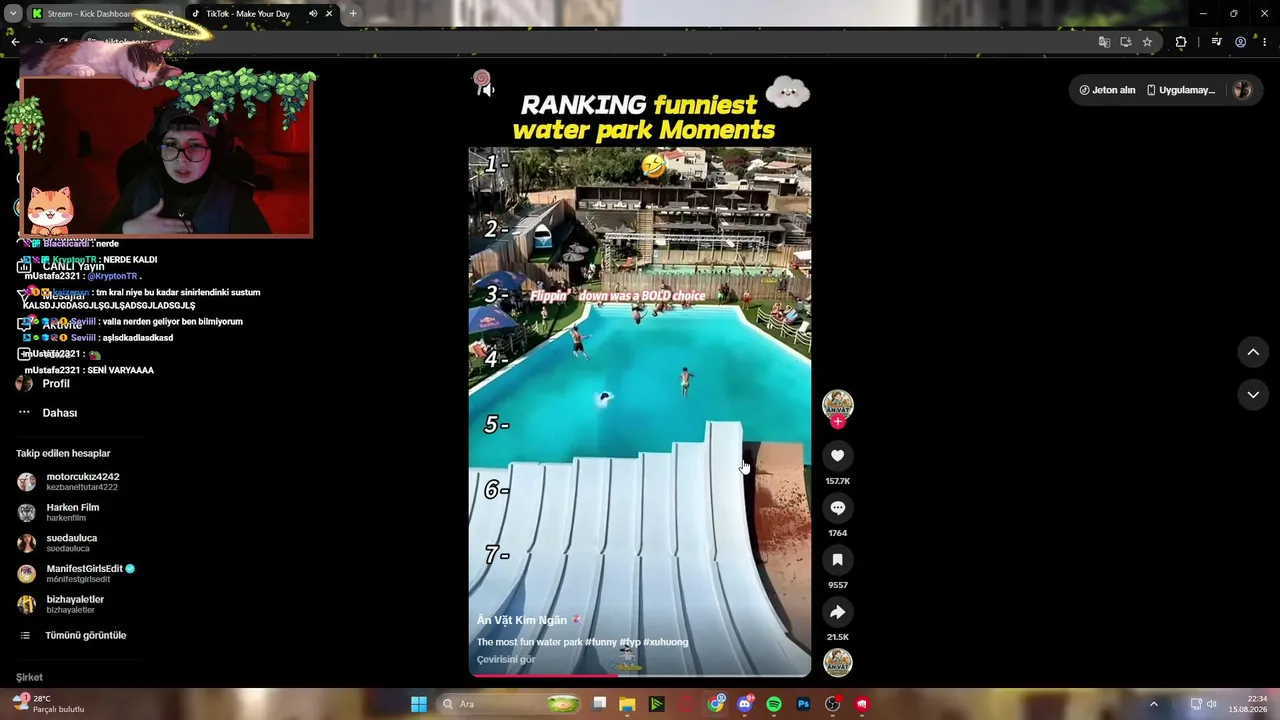Open the account avatar menu at top right
This screenshot has height=720, width=1280.
pos(1242,90)
